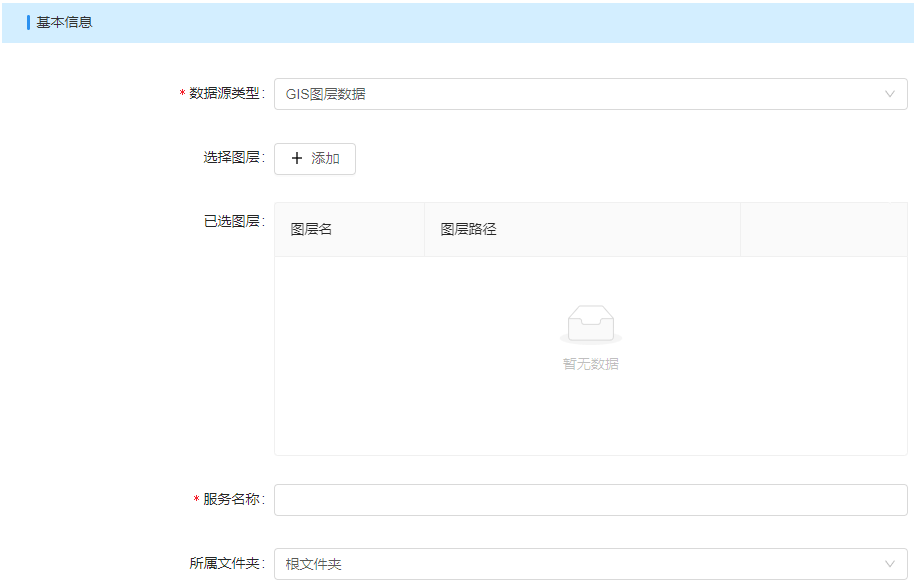
Task: Click the 选择图层 field label
Action: pos(232,158)
